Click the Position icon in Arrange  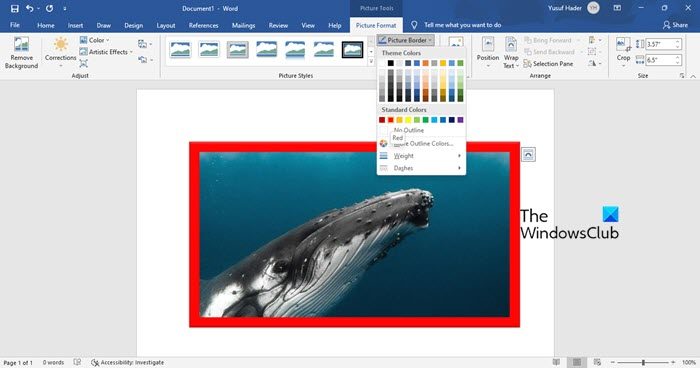pyautogui.click(x=488, y=45)
